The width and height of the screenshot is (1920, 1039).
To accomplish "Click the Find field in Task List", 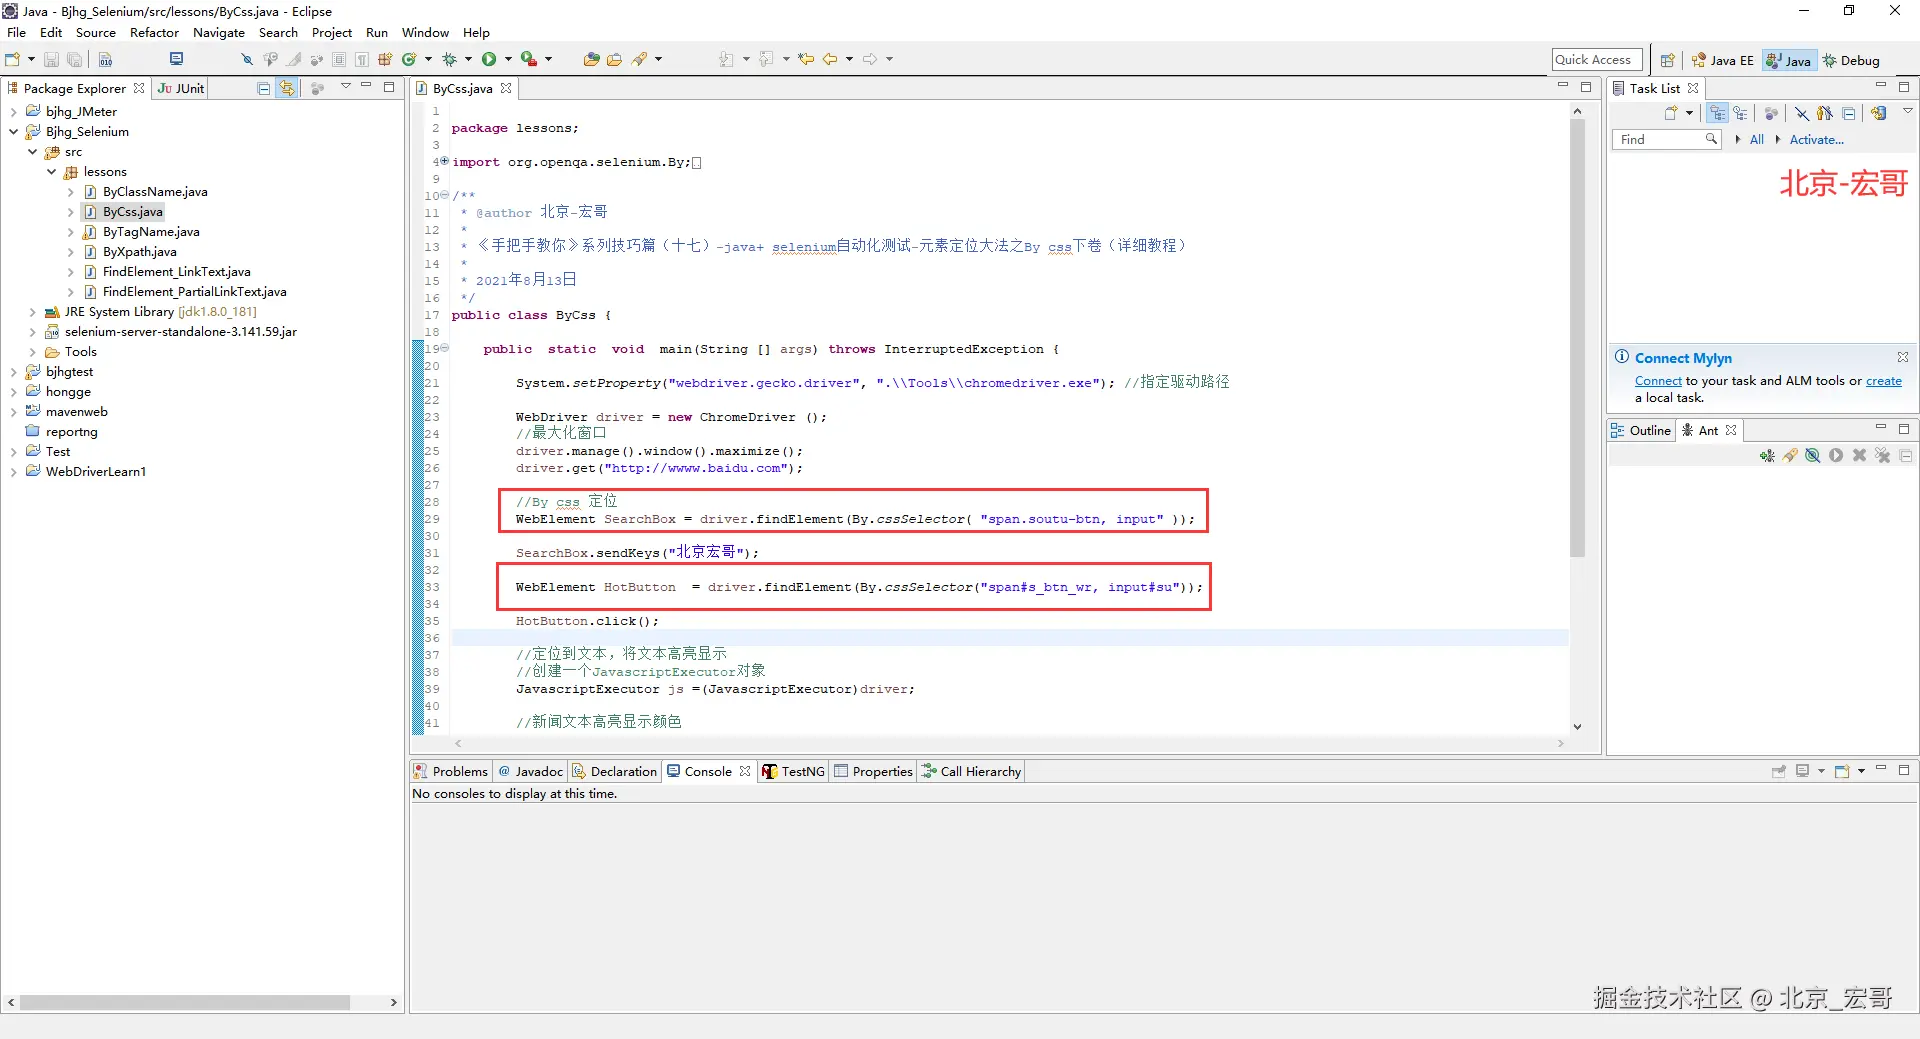I will (x=1666, y=139).
